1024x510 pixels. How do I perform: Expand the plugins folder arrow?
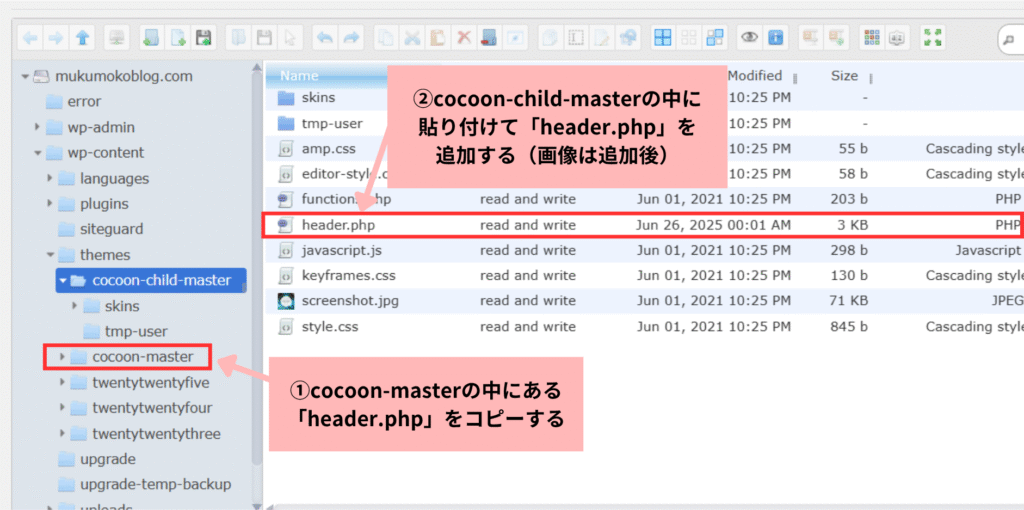(50, 203)
